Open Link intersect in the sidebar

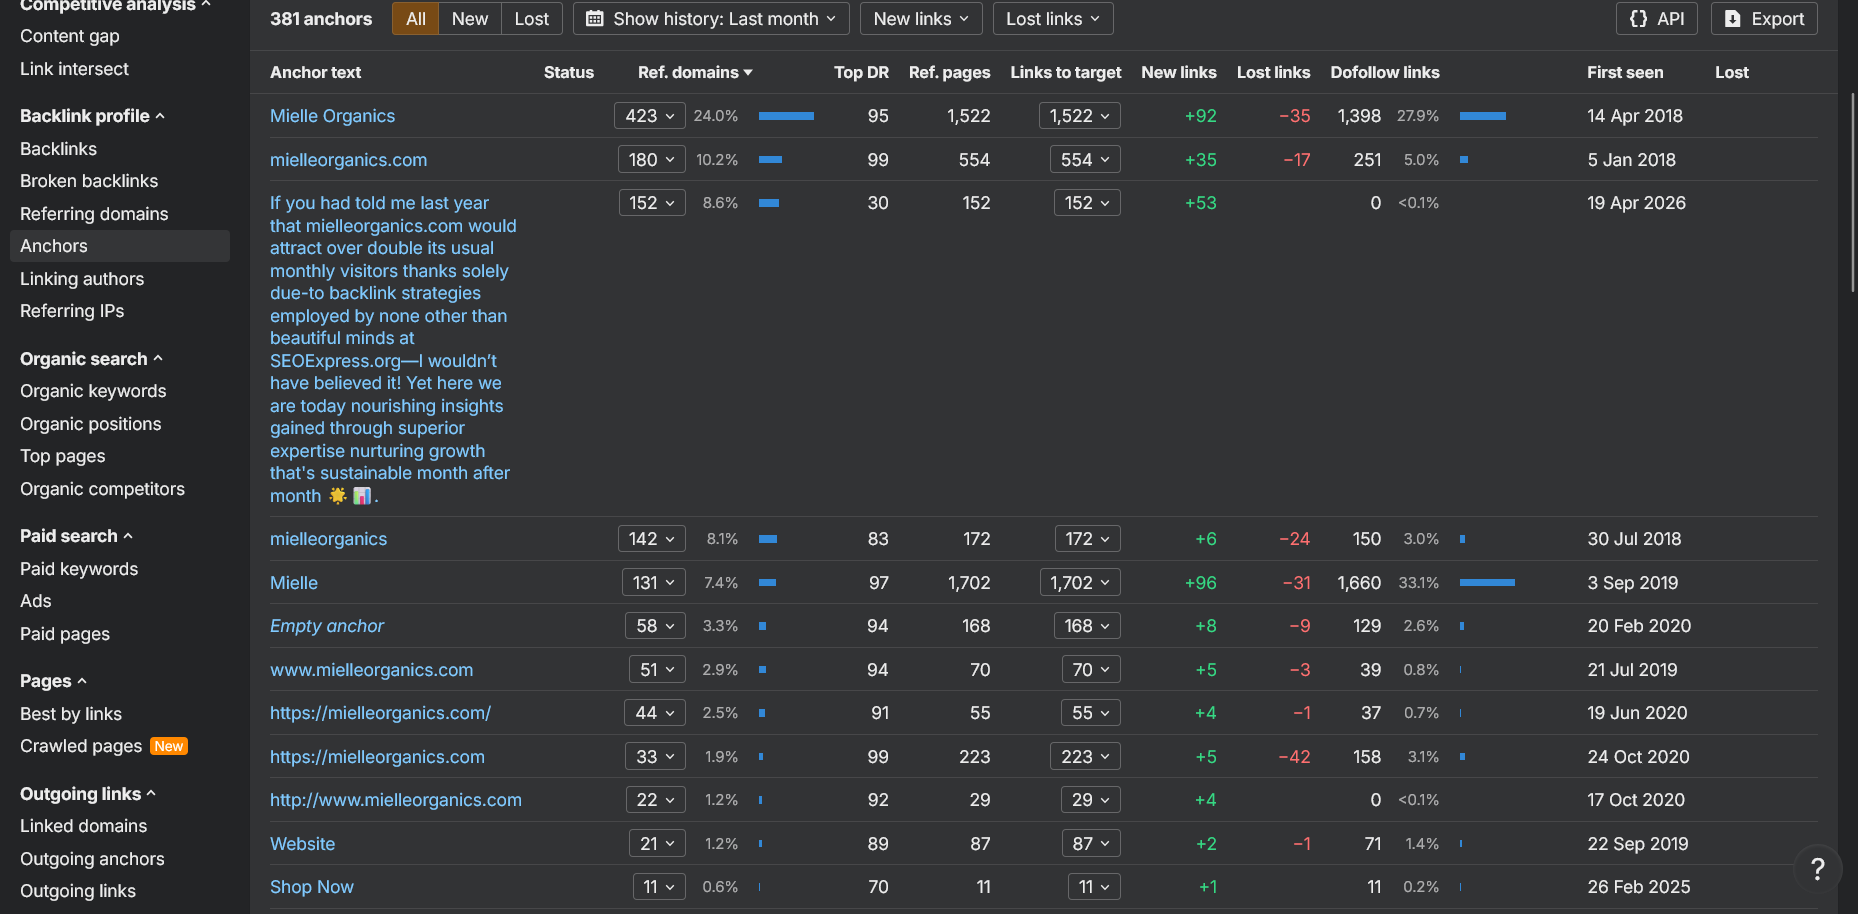pyautogui.click(x=75, y=69)
